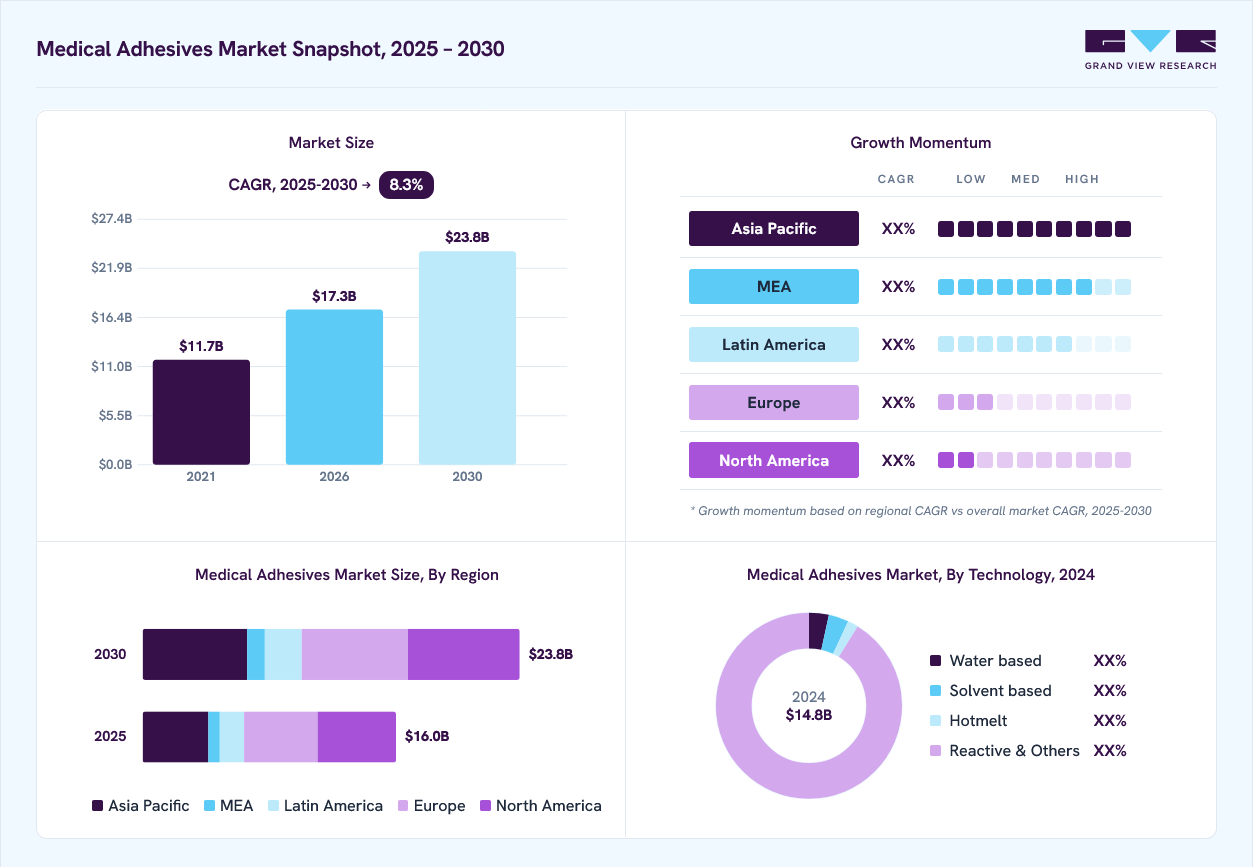
Task: Click the MEA momentum indicator squares
Action: point(1034,287)
